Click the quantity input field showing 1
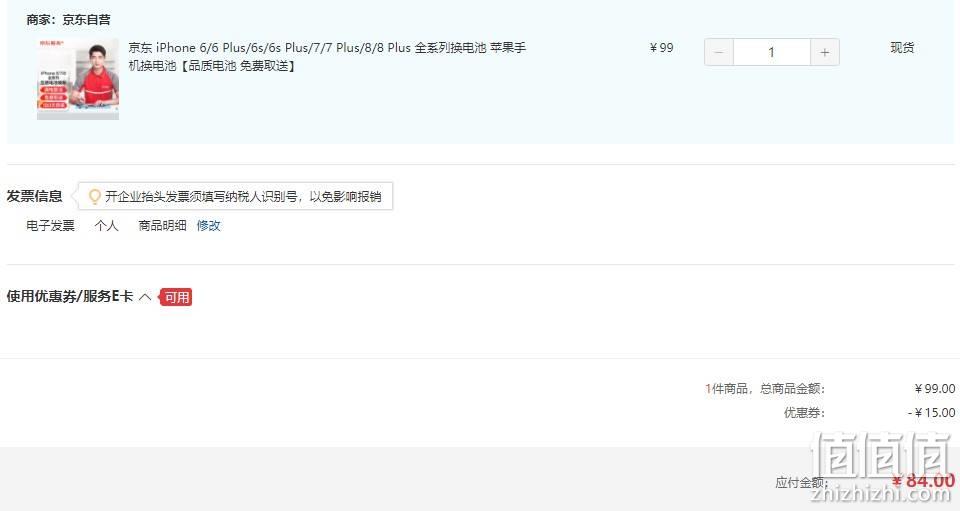Viewport: 960px width, 511px height. [x=771, y=52]
